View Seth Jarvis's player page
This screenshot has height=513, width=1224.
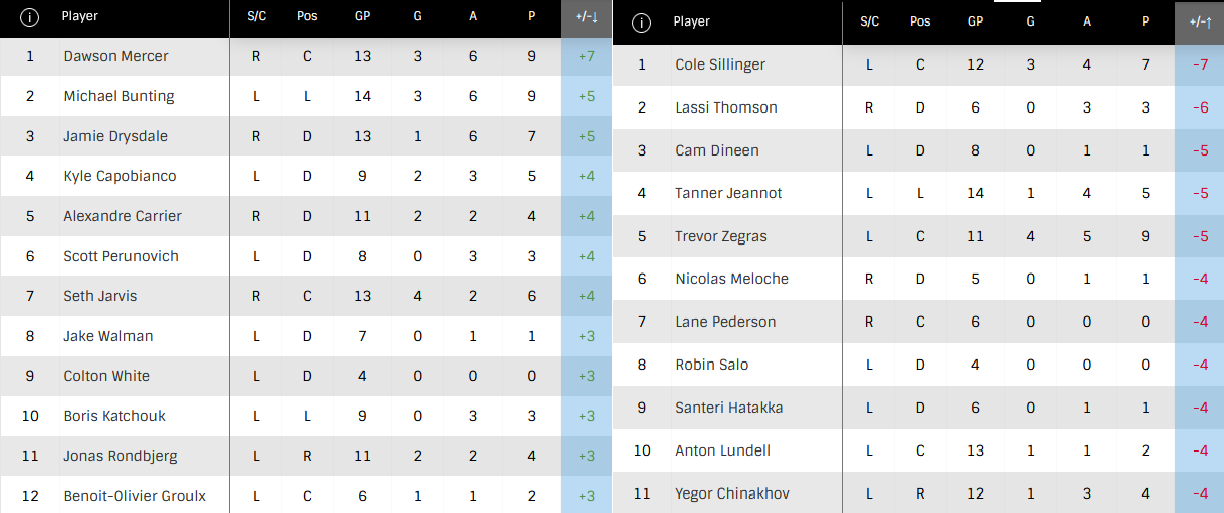coord(100,296)
